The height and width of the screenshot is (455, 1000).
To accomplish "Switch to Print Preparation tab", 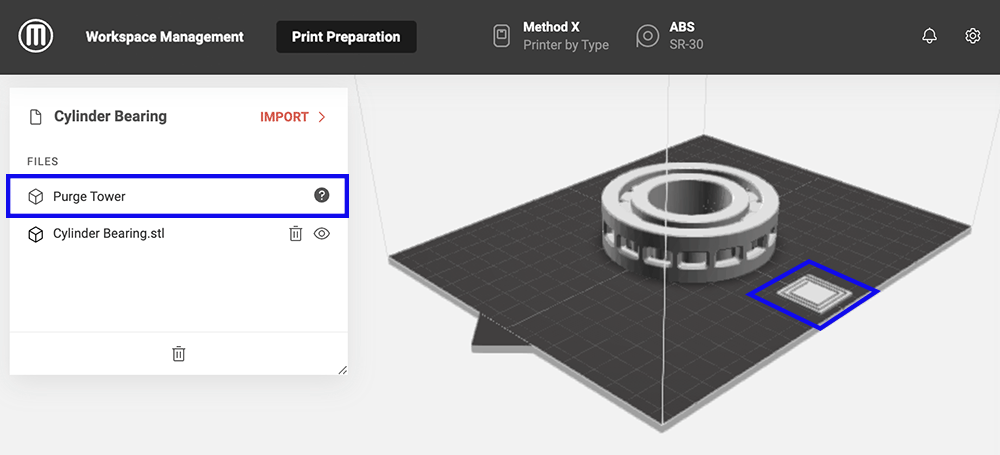I will pos(346,37).
